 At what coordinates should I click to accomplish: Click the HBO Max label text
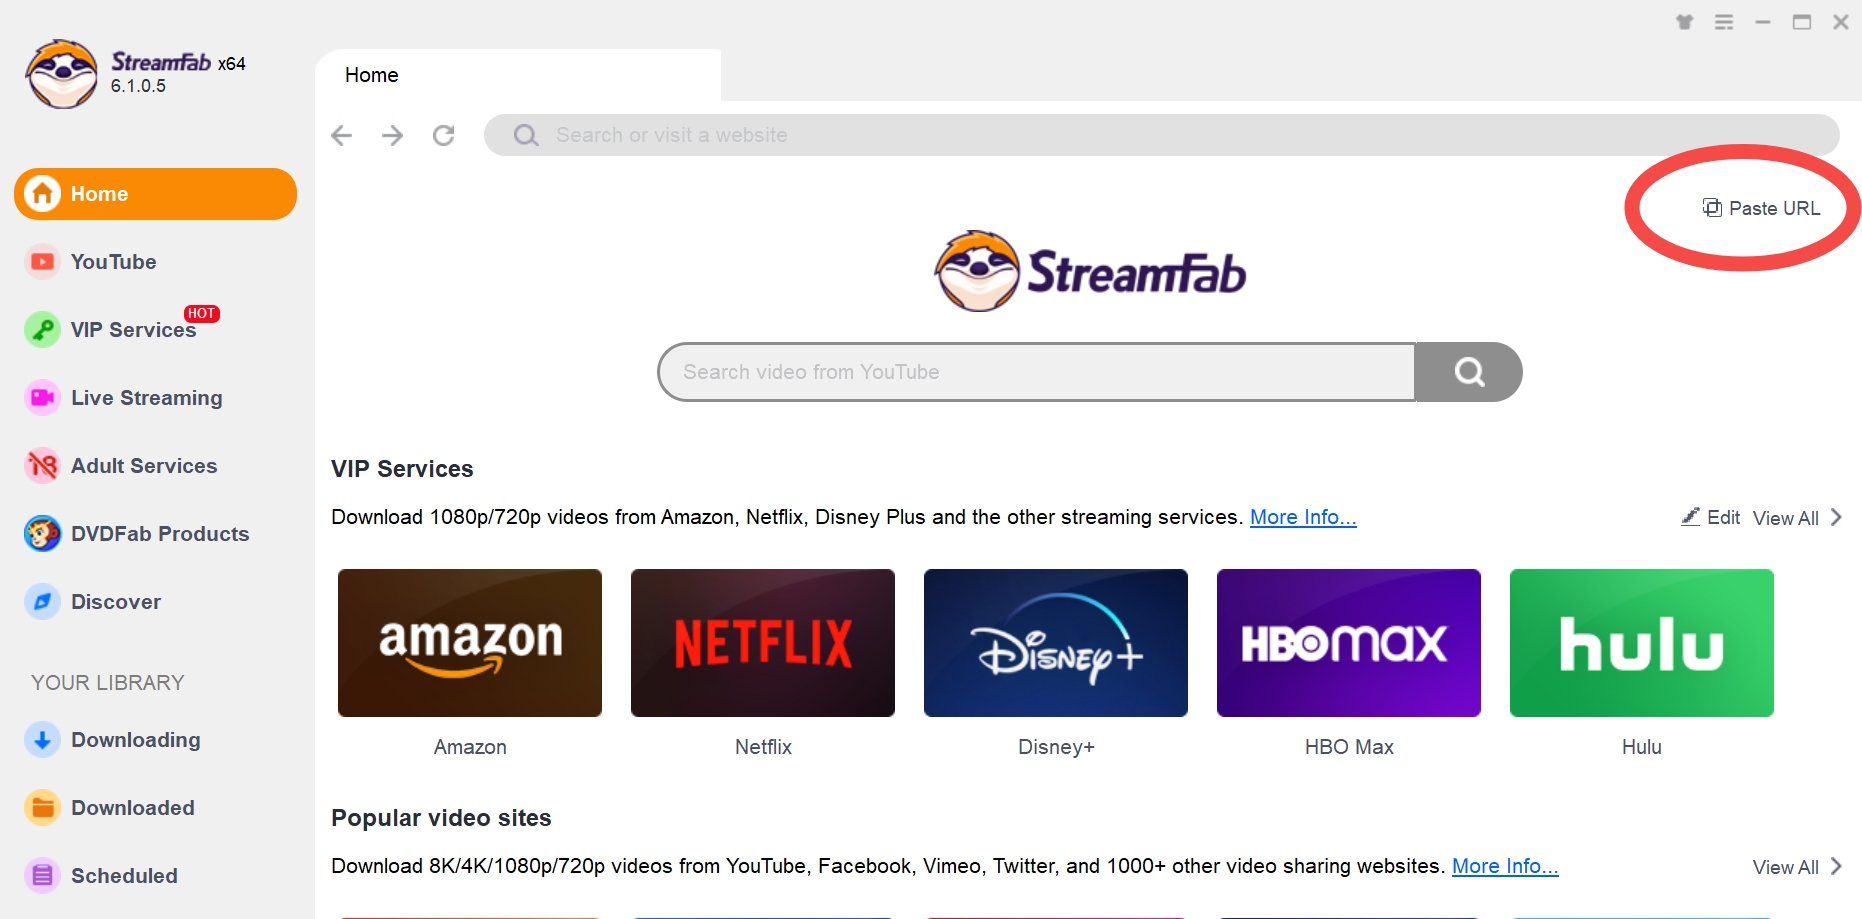click(x=1349, y=747)
